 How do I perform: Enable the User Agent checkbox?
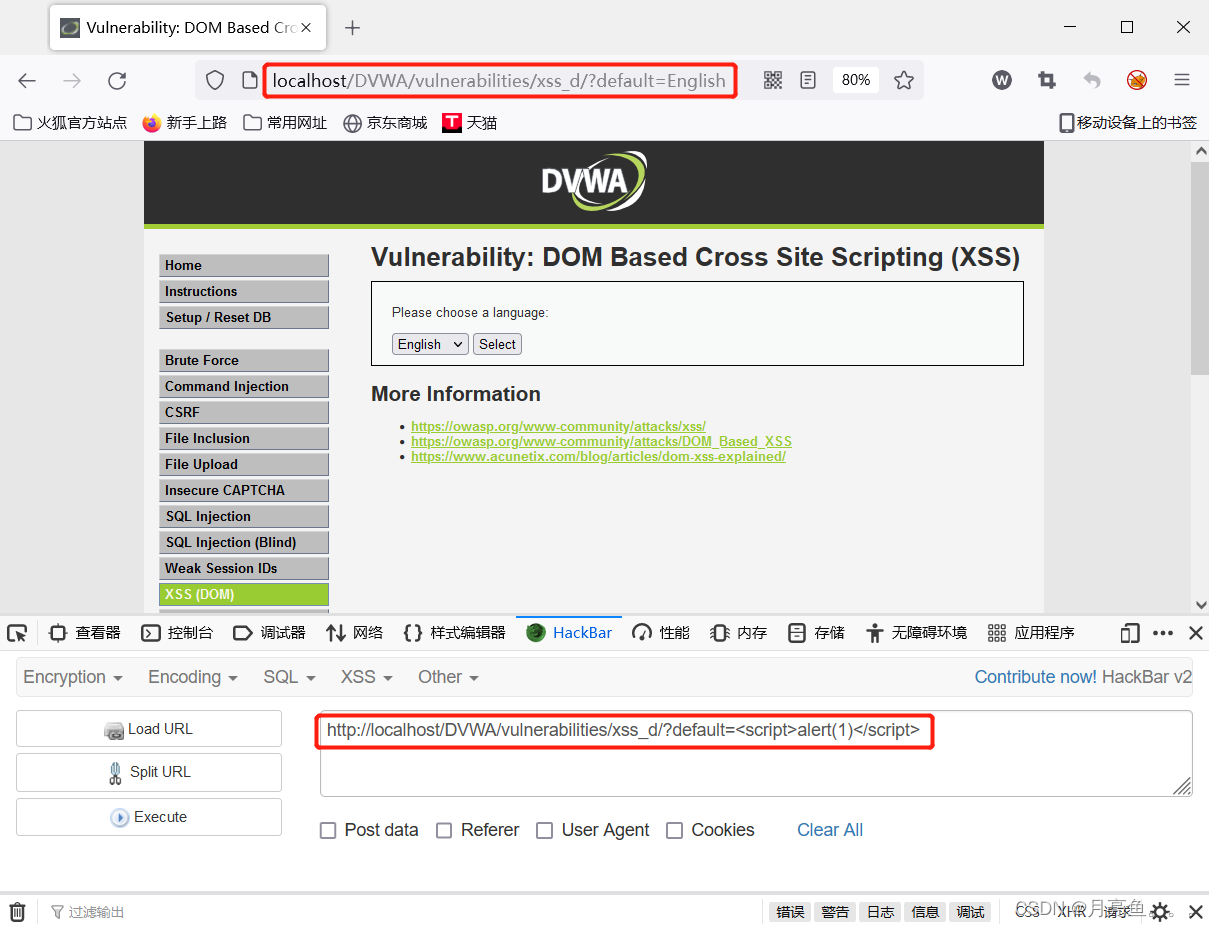[545, 830]
